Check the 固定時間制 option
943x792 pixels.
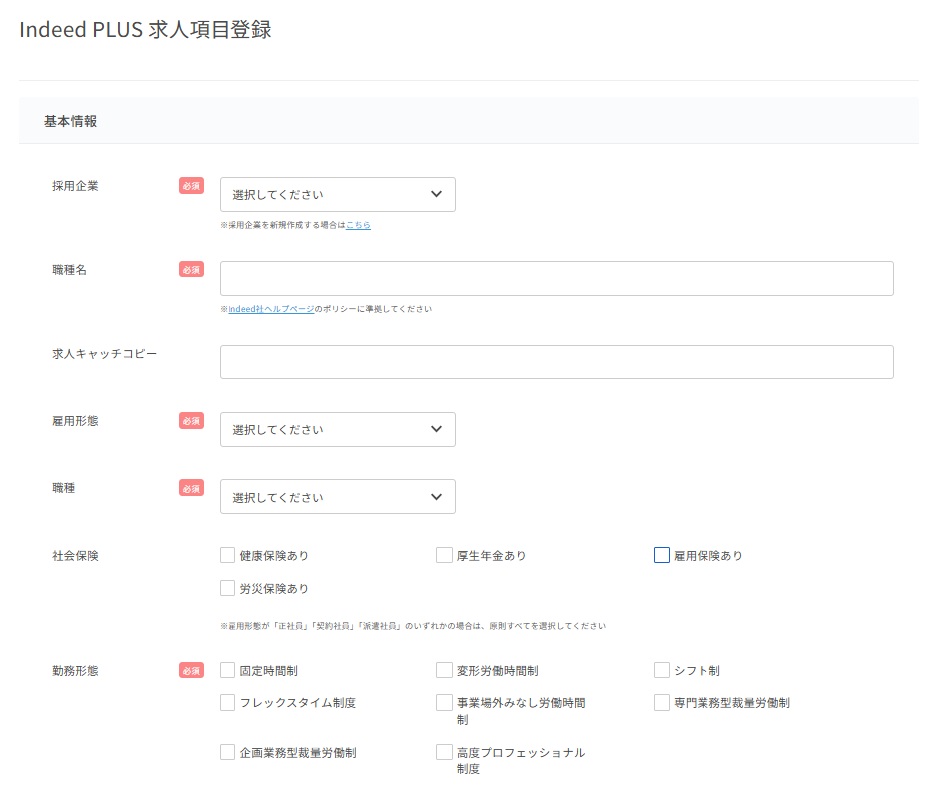(x=228, y=670)
